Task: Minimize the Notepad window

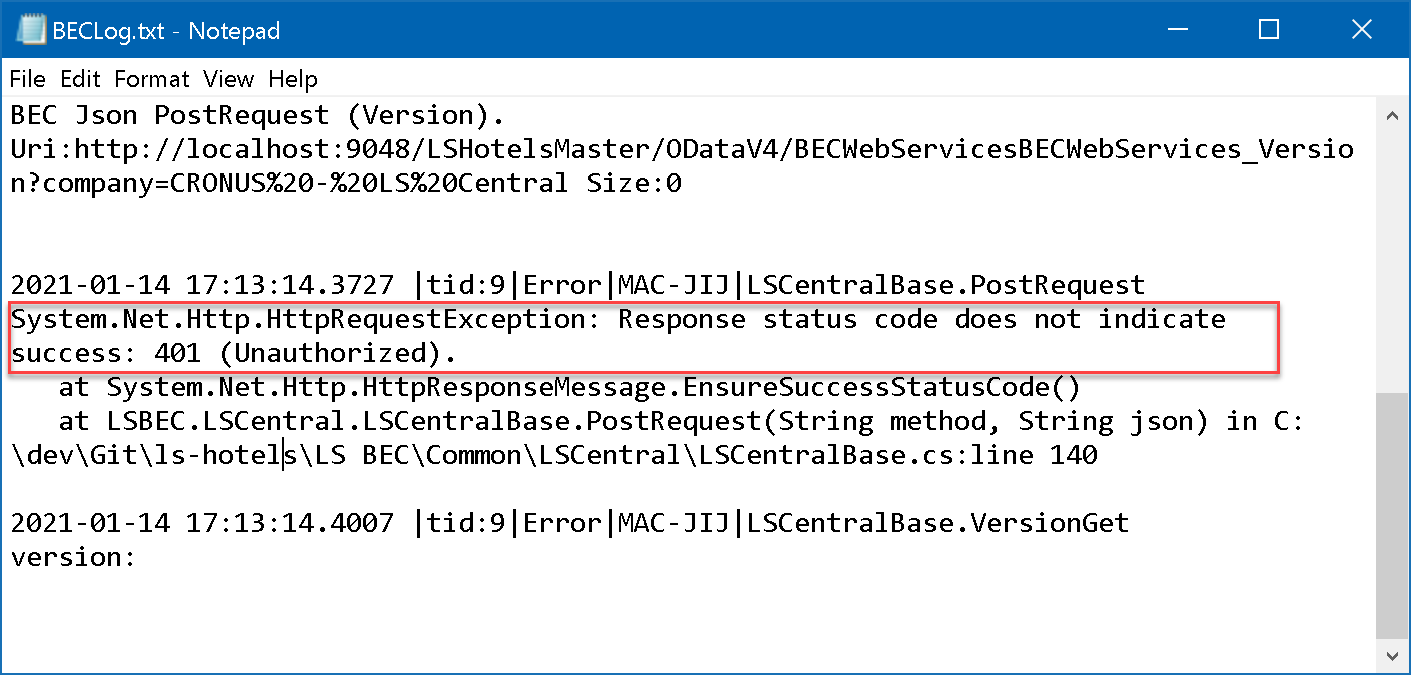Action: pos(1176,30)
